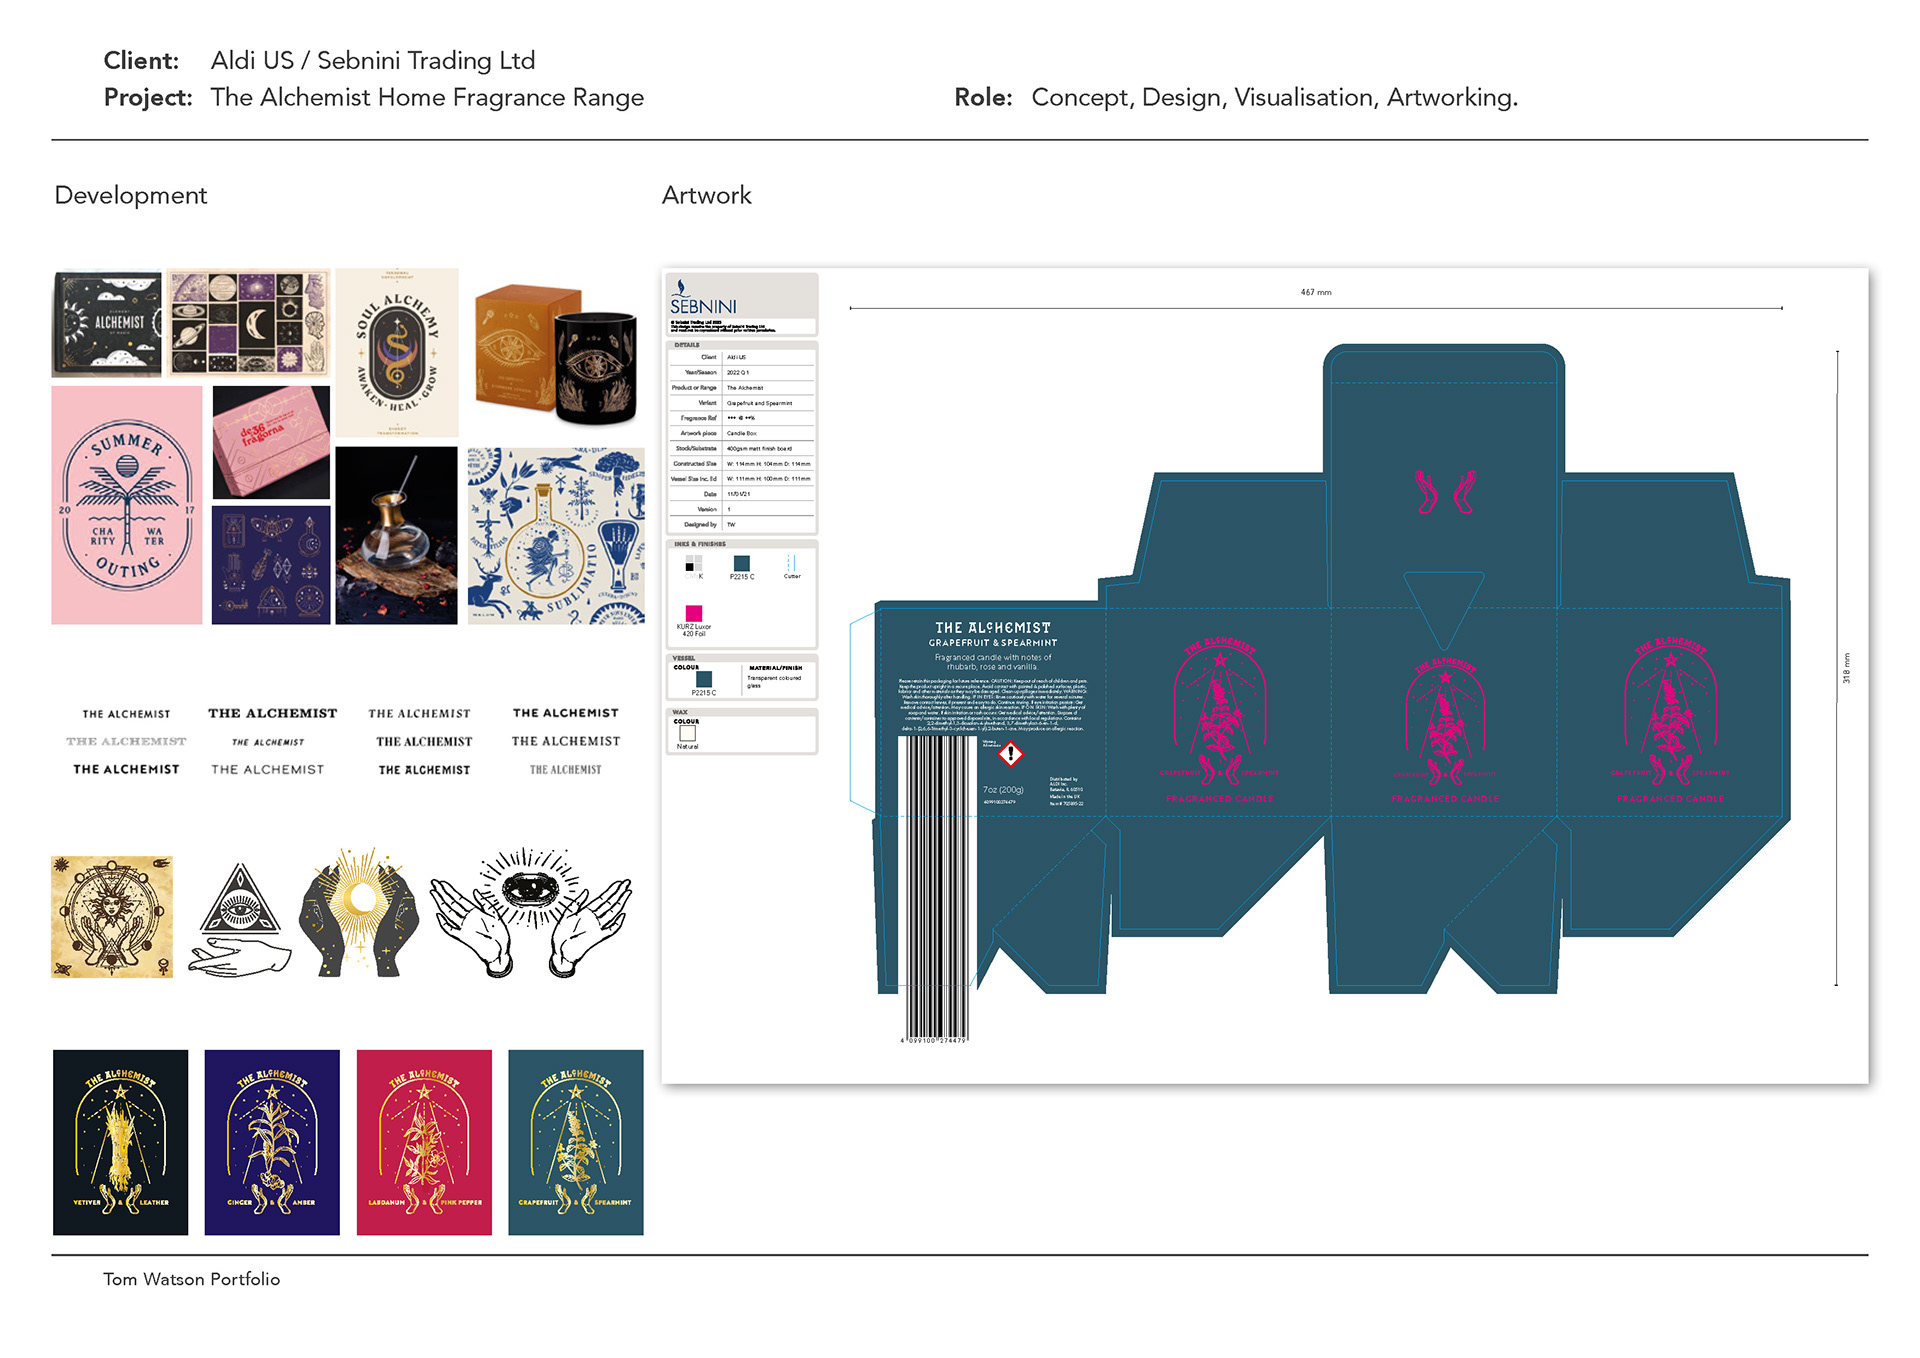Click the pink hands icon on box lid
1920x1358 pixels.
pos(1444,492)
